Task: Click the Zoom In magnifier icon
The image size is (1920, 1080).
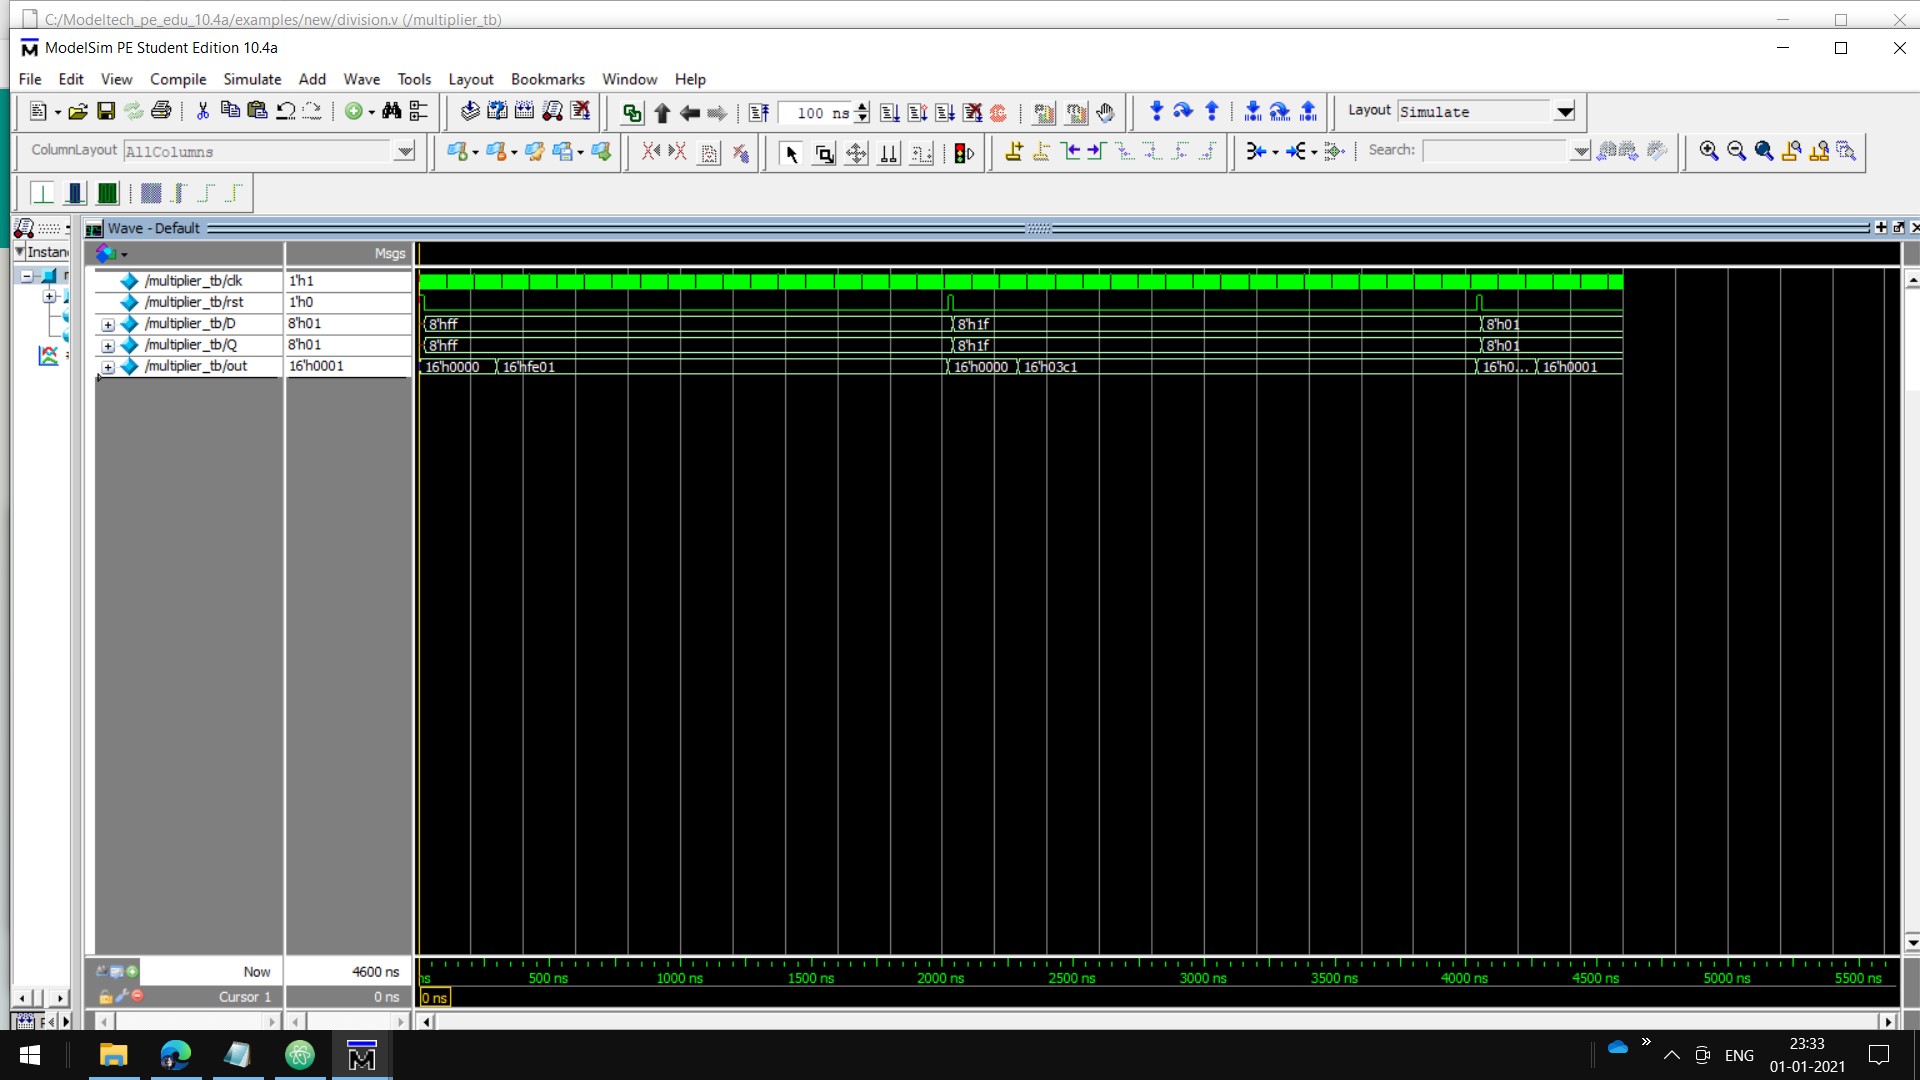Action: click(x=1709, y=151)
